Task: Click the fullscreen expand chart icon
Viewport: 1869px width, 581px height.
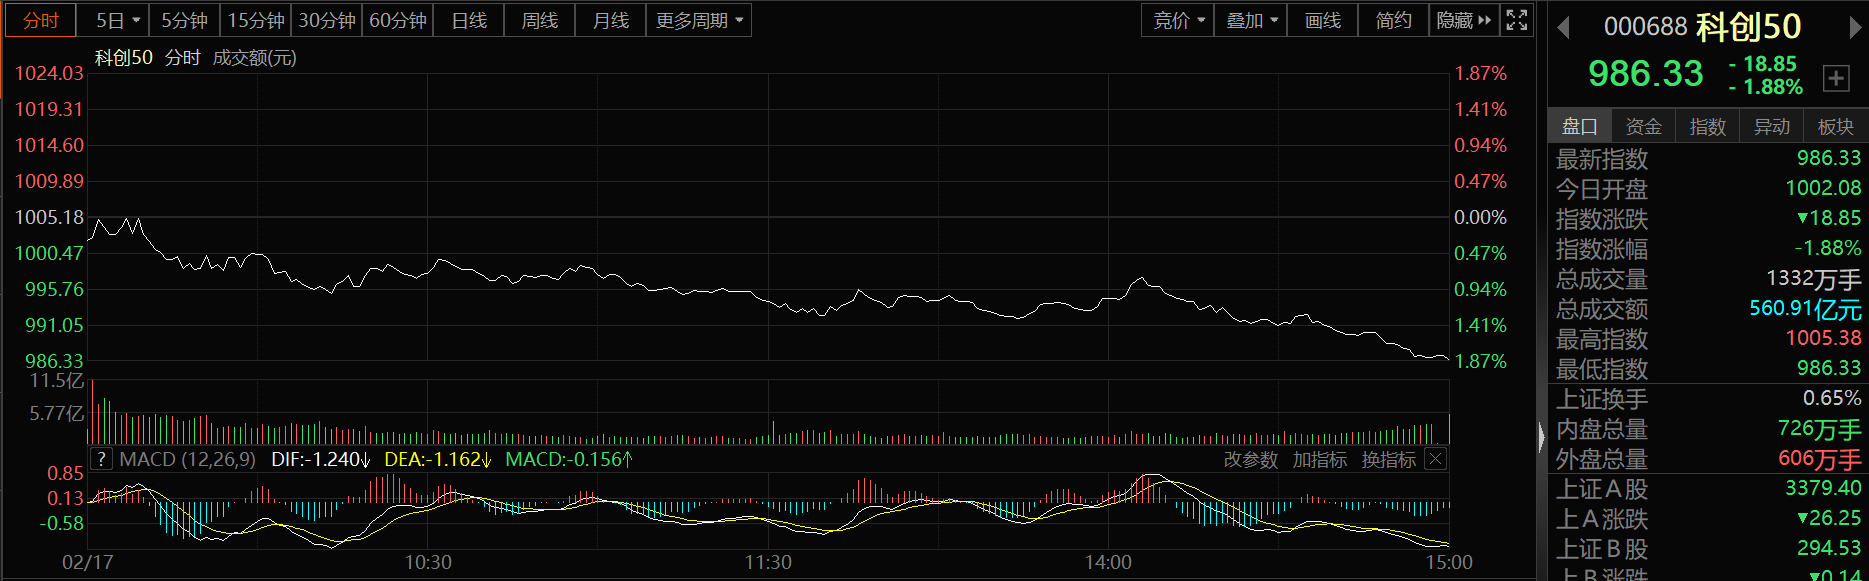Action: [x=1516, y=20]
